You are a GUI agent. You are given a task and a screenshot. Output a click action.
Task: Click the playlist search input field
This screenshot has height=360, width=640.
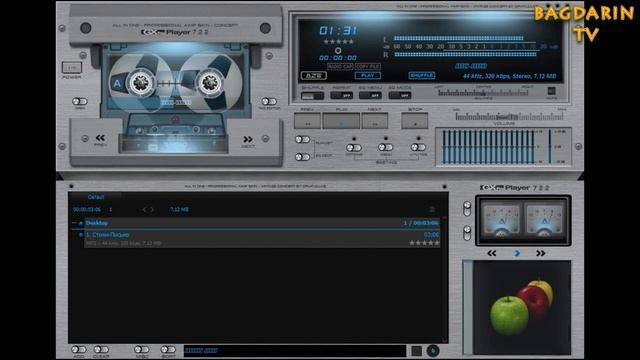[x=295, y=351]
